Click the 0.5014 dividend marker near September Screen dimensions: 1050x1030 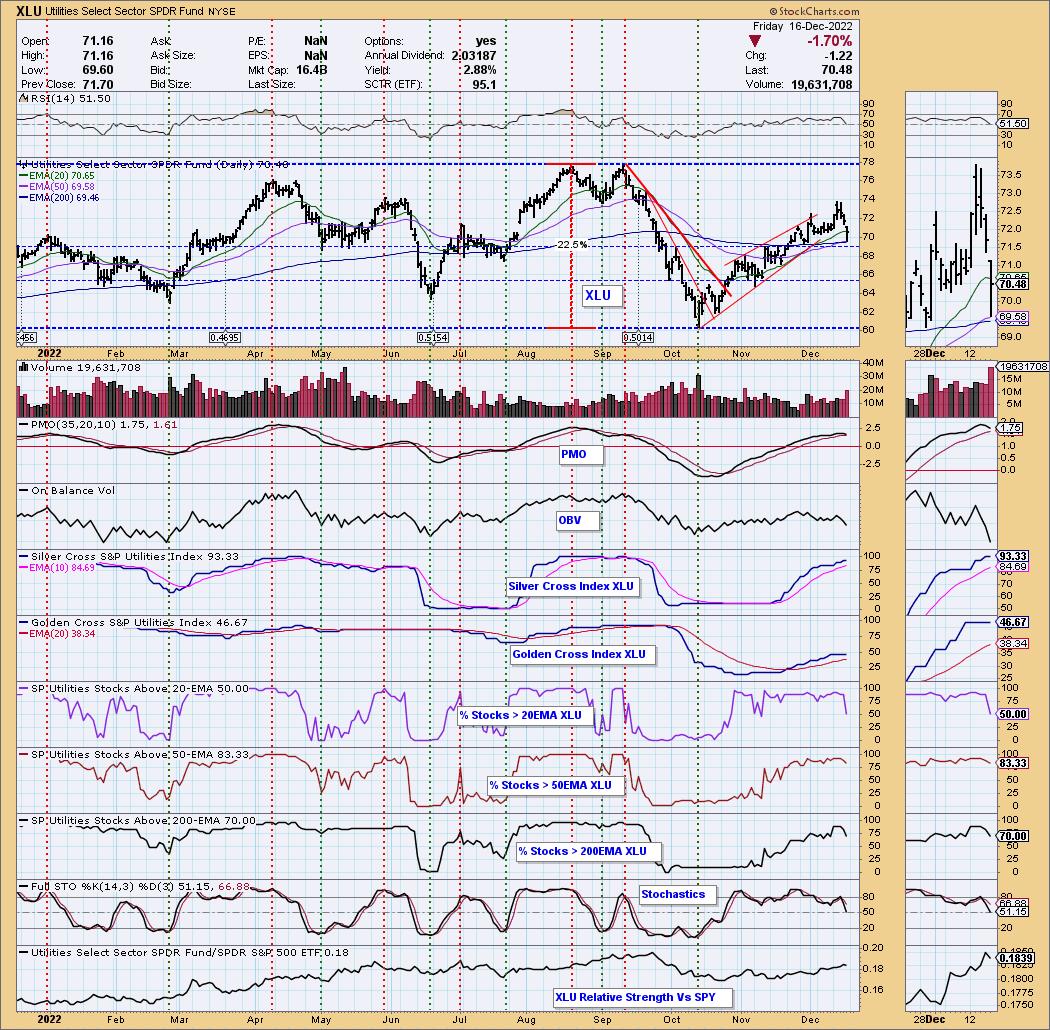pos(638,338)
